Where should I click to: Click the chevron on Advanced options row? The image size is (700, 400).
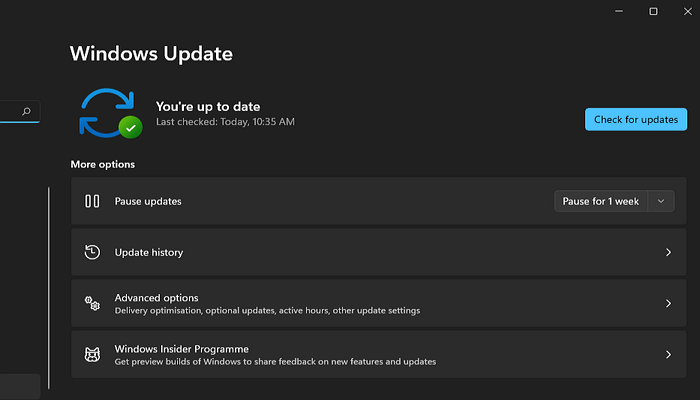(x=668, y=304)
